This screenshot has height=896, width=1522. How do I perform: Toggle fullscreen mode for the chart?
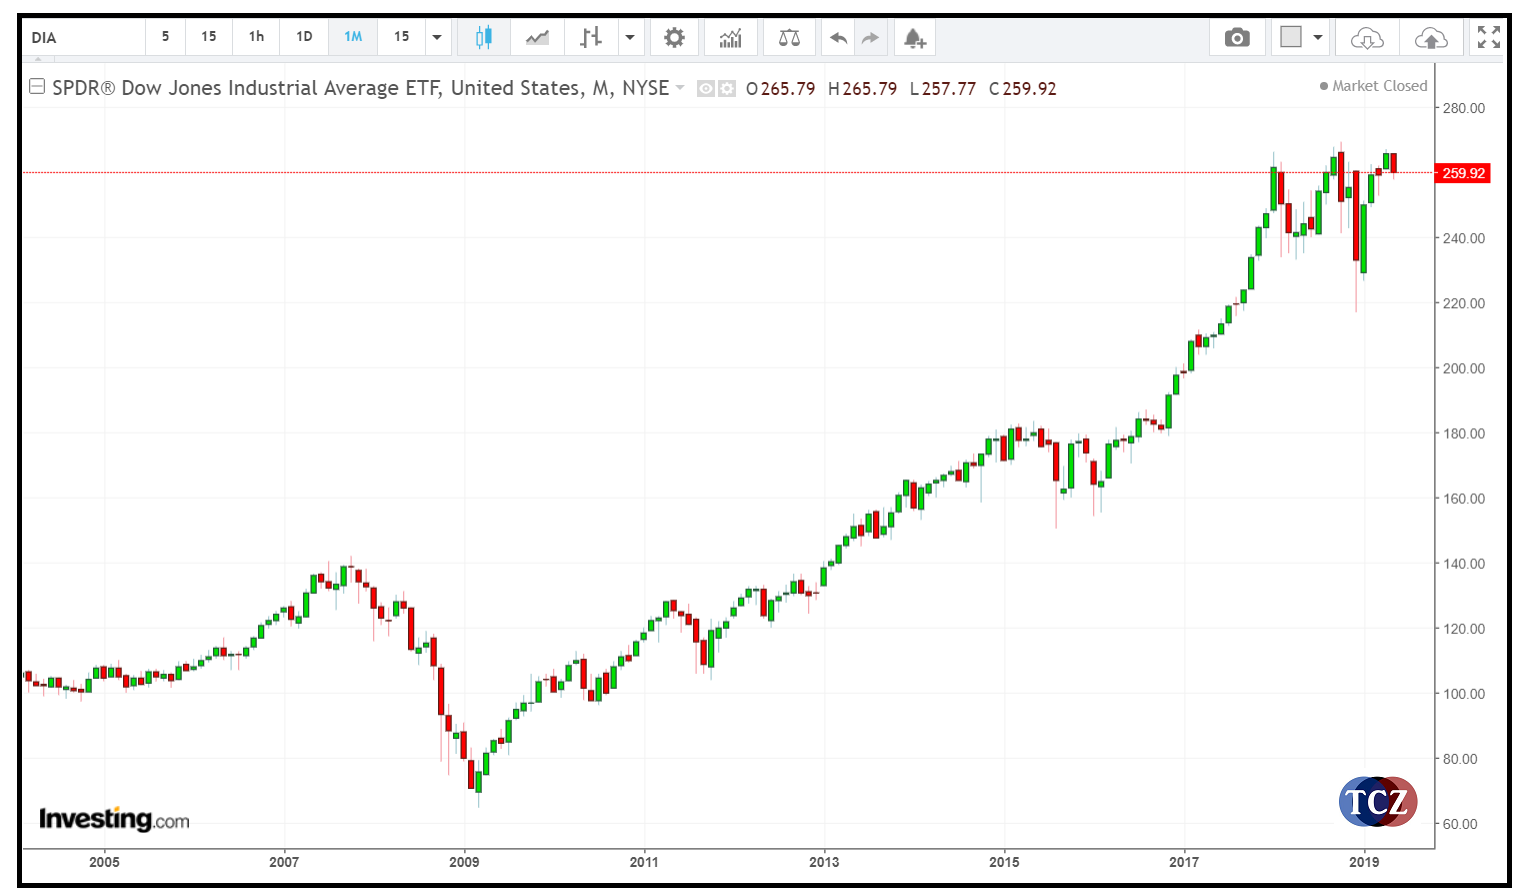(1489, 36)
